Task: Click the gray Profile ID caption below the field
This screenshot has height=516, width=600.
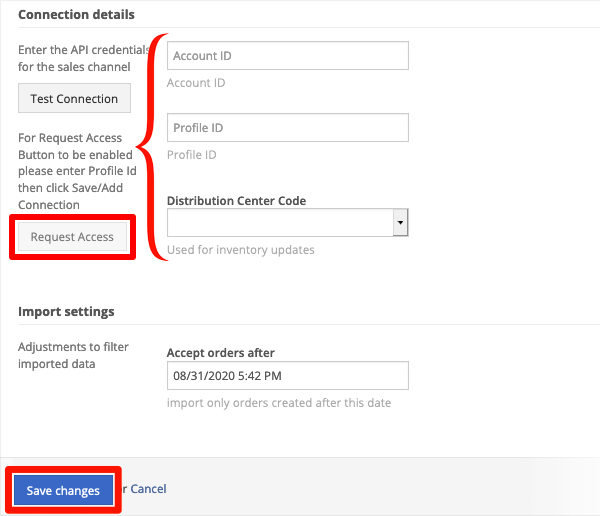Action: [192, 155]
